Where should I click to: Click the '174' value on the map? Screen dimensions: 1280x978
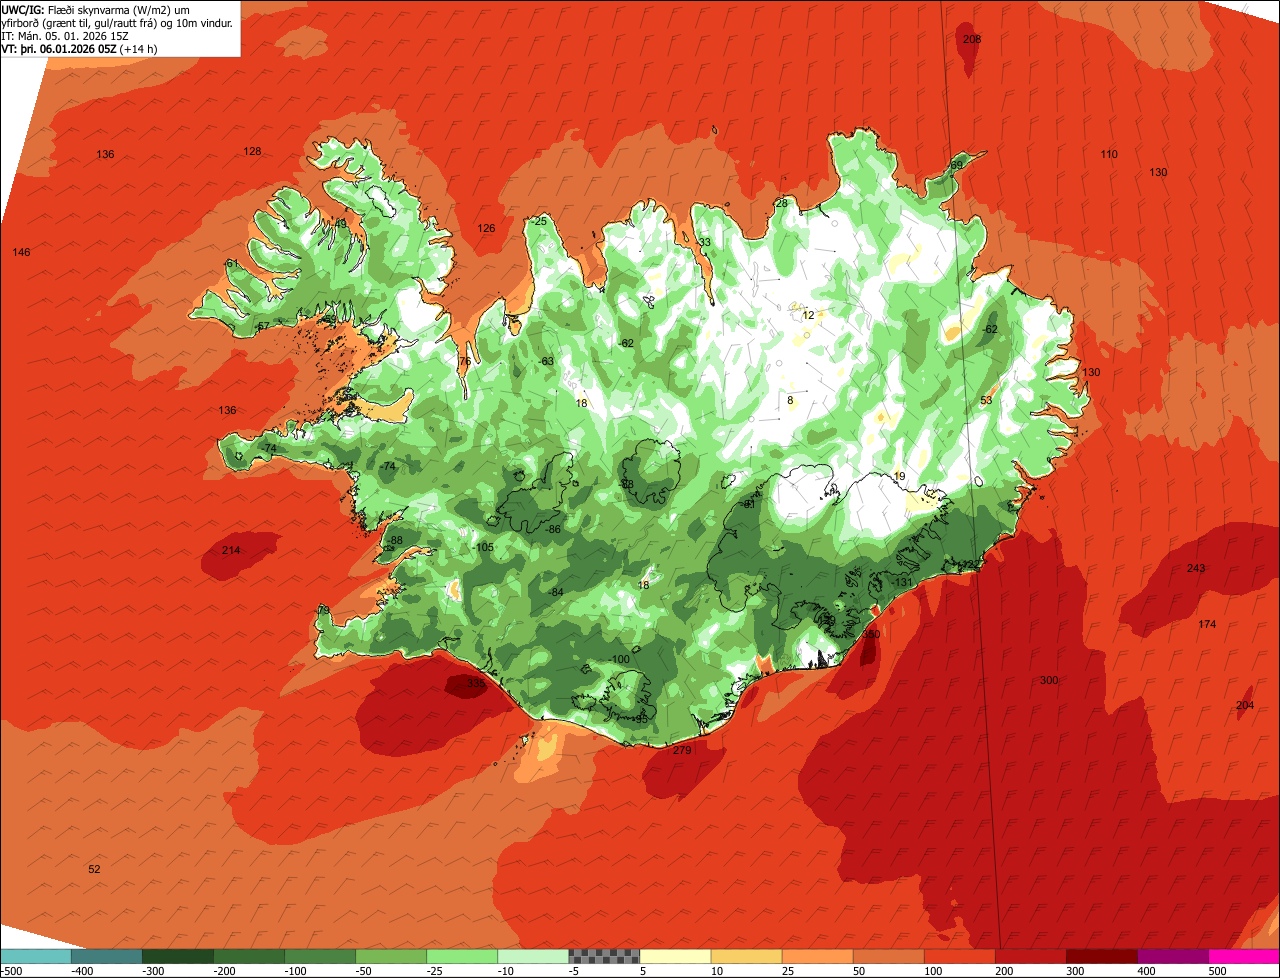pos(1207,624)
